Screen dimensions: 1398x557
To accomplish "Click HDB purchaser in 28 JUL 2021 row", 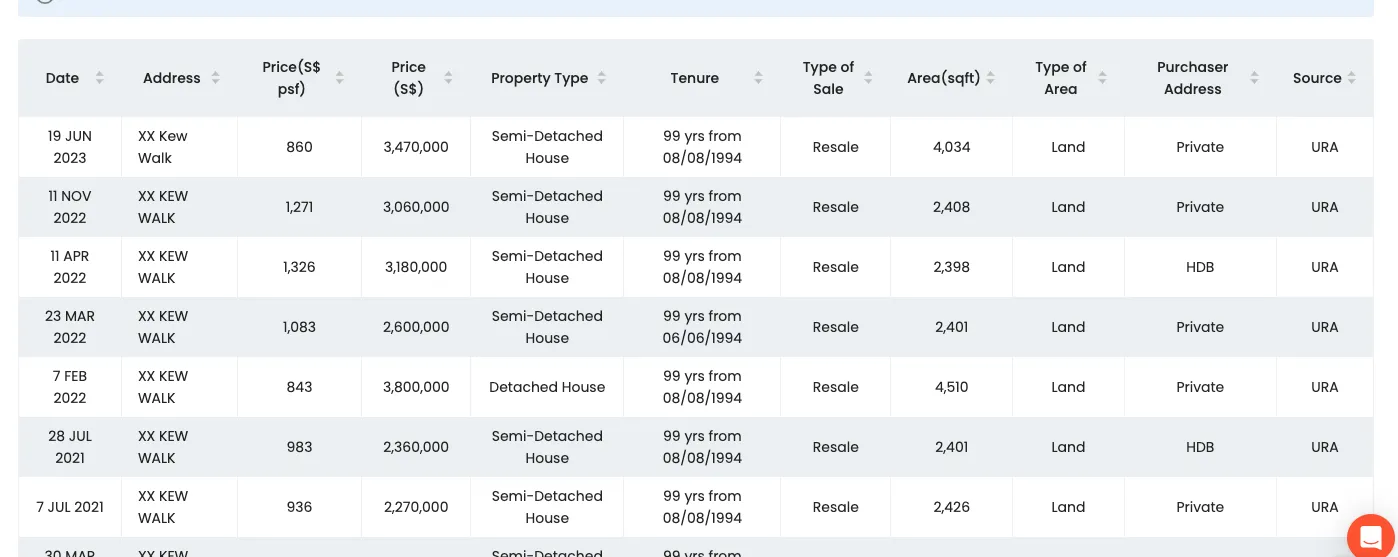I will (1200, 447).
